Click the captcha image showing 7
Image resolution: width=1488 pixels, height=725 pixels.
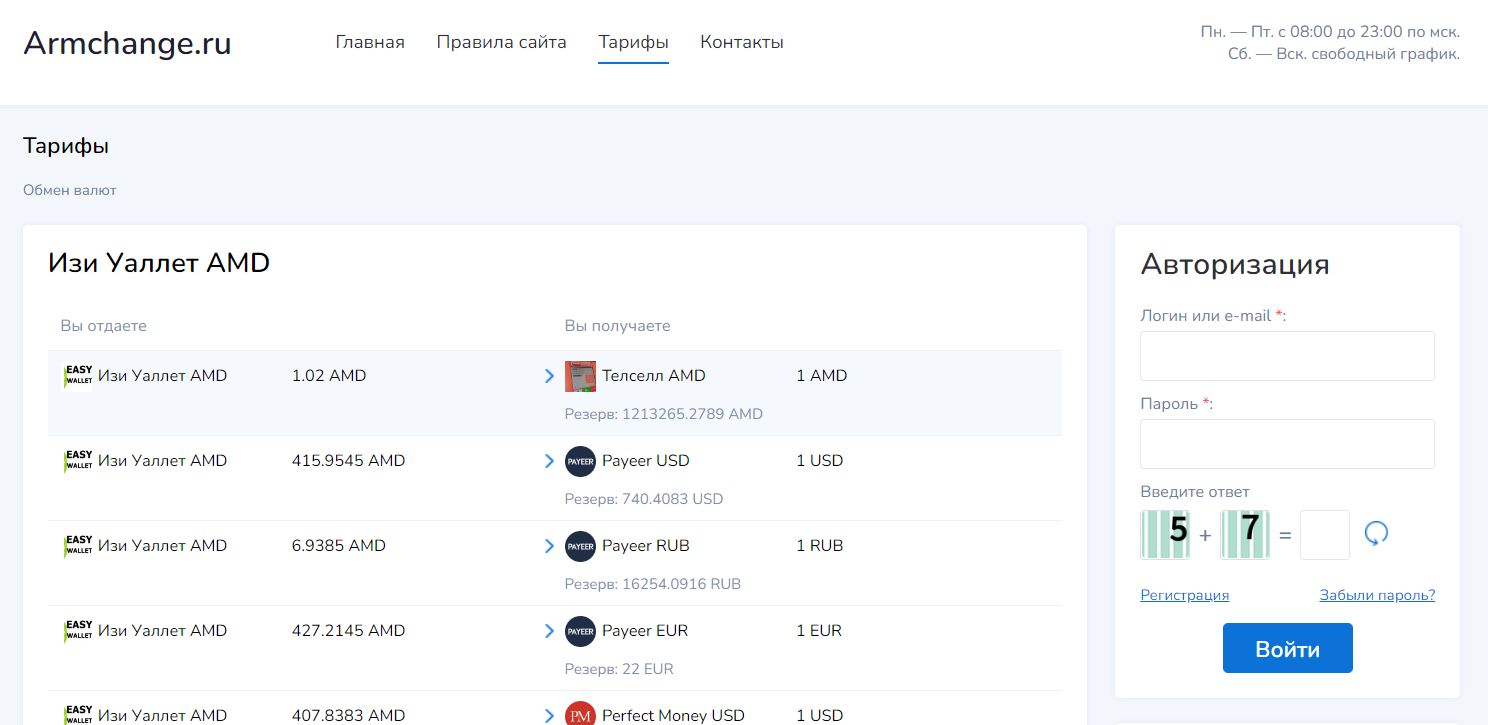click(x=1245, y=535)
